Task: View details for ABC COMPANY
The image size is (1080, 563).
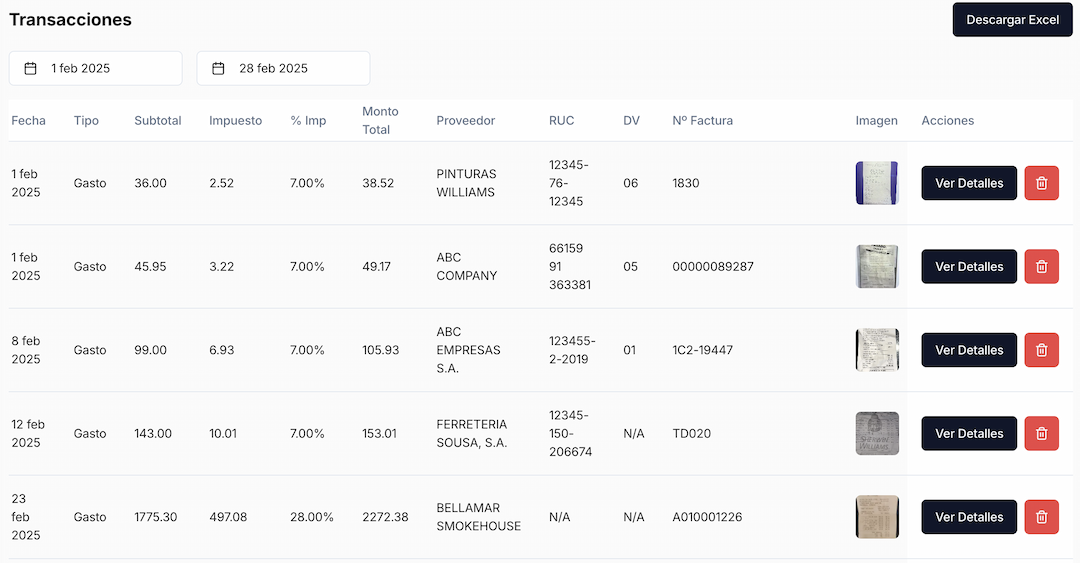Action: [x=969, y=267]
